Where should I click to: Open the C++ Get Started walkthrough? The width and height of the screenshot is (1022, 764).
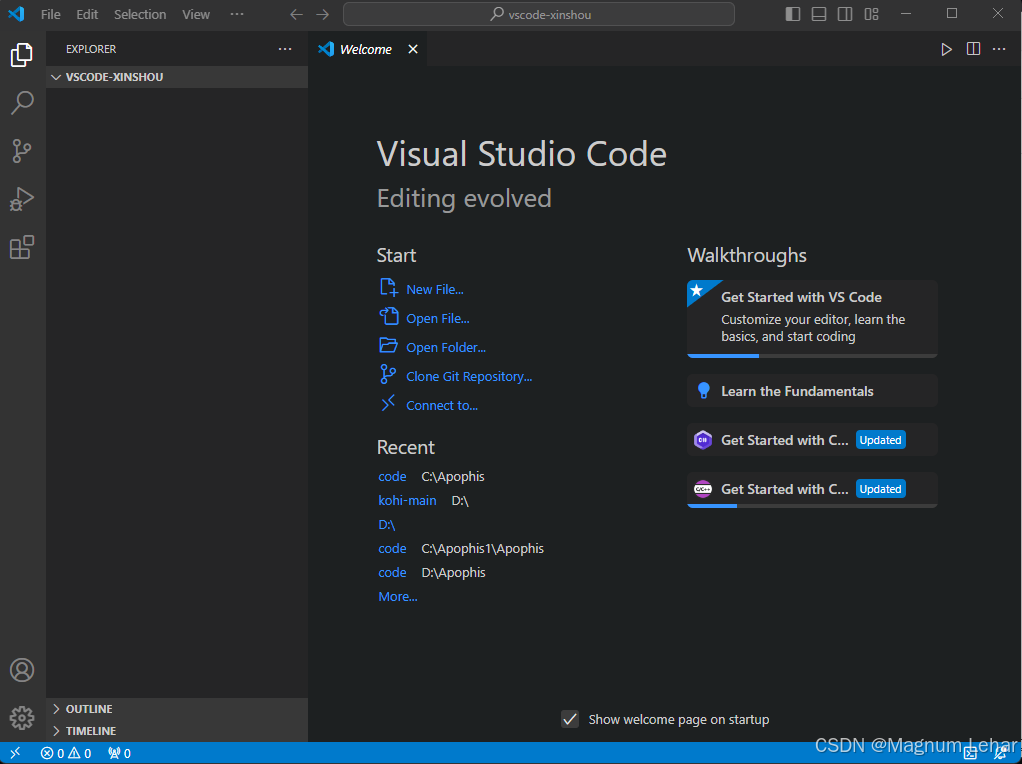point(812,490)
